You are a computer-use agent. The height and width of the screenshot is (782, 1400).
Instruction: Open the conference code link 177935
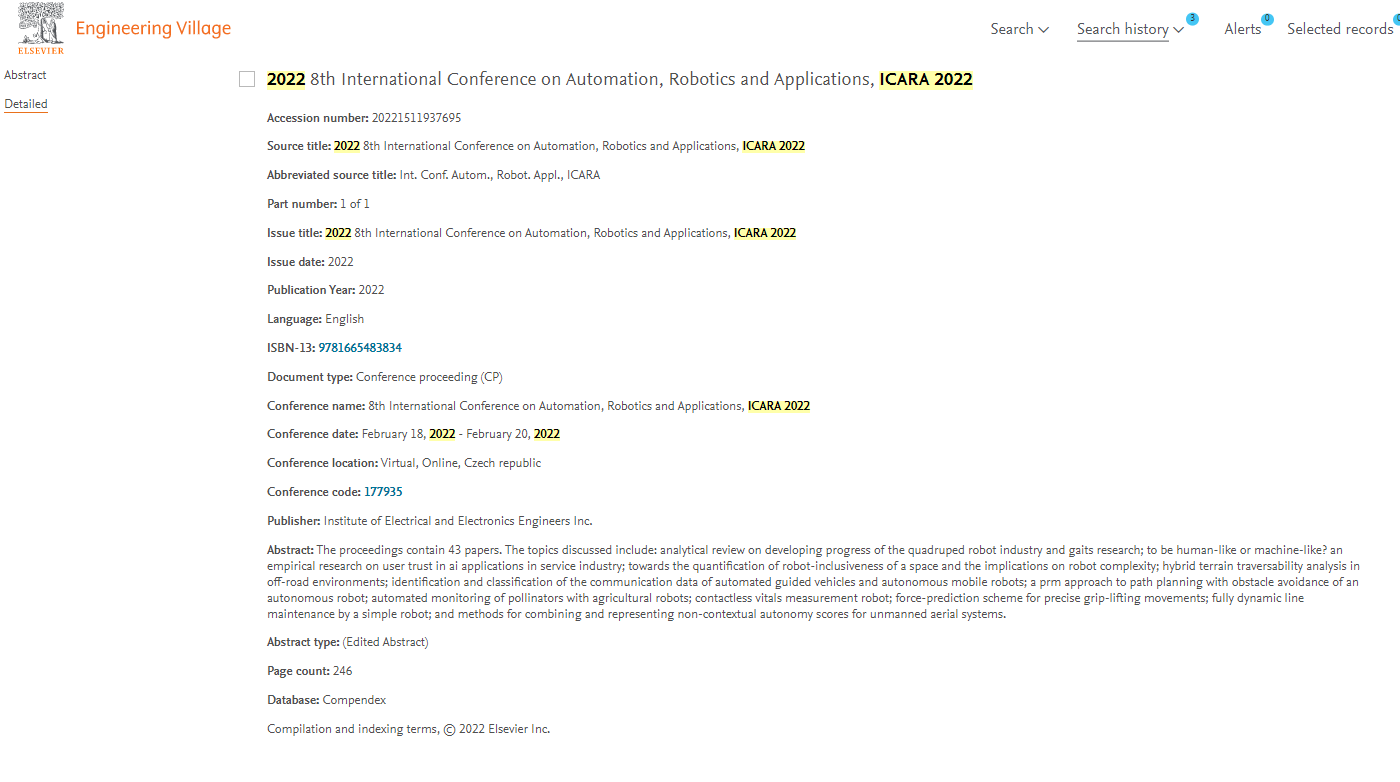[383, 492]
